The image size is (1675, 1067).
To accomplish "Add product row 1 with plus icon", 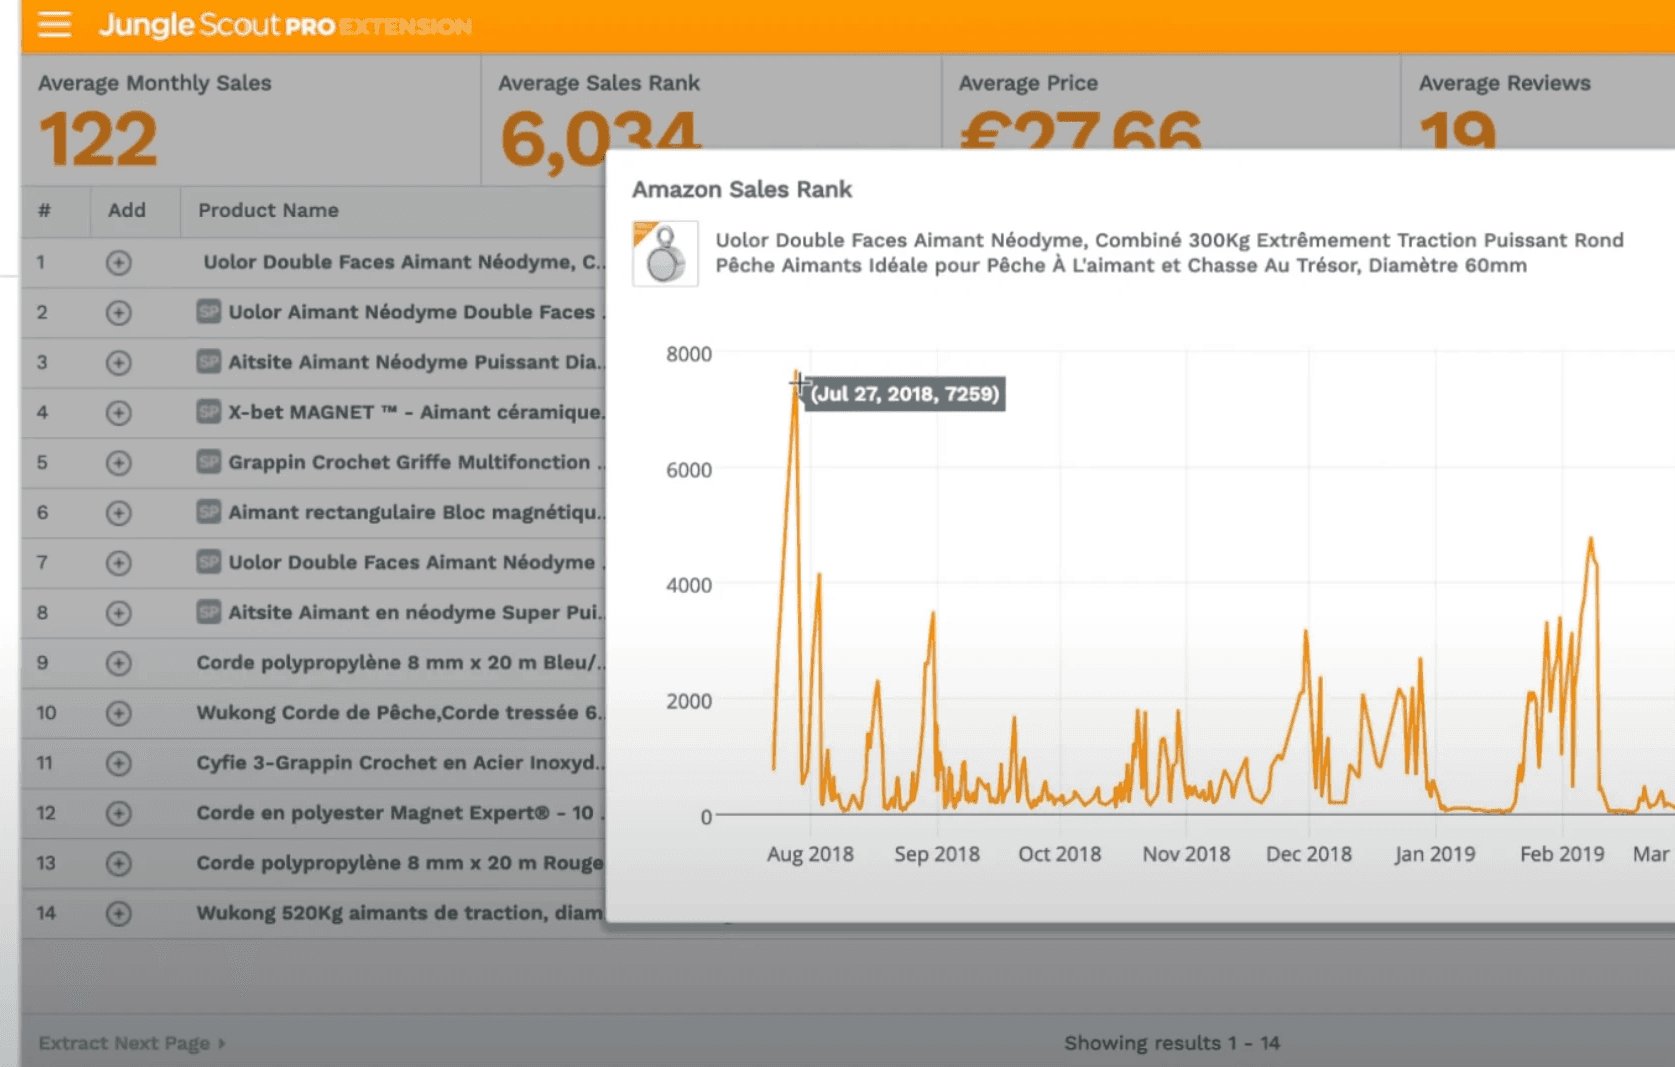I will tap(118, 262).
